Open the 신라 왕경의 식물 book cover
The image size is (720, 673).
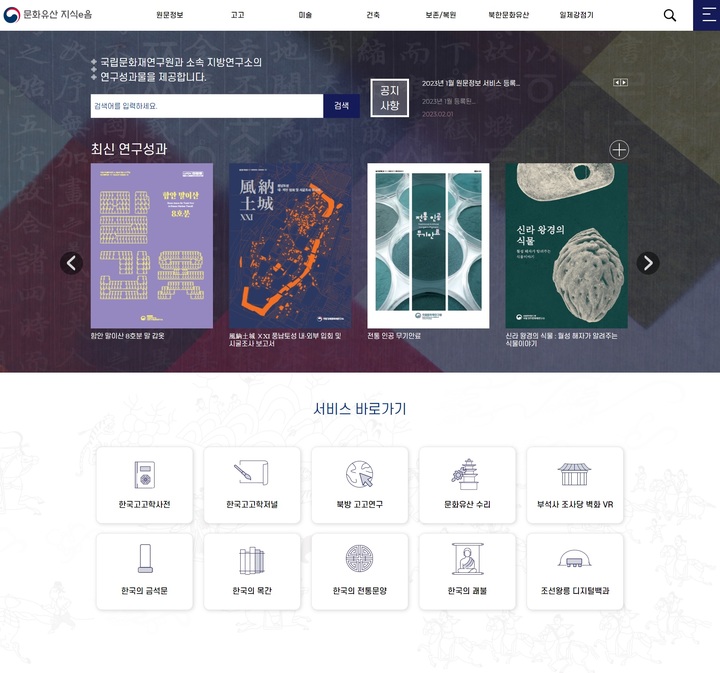click(x=566, y=246)
